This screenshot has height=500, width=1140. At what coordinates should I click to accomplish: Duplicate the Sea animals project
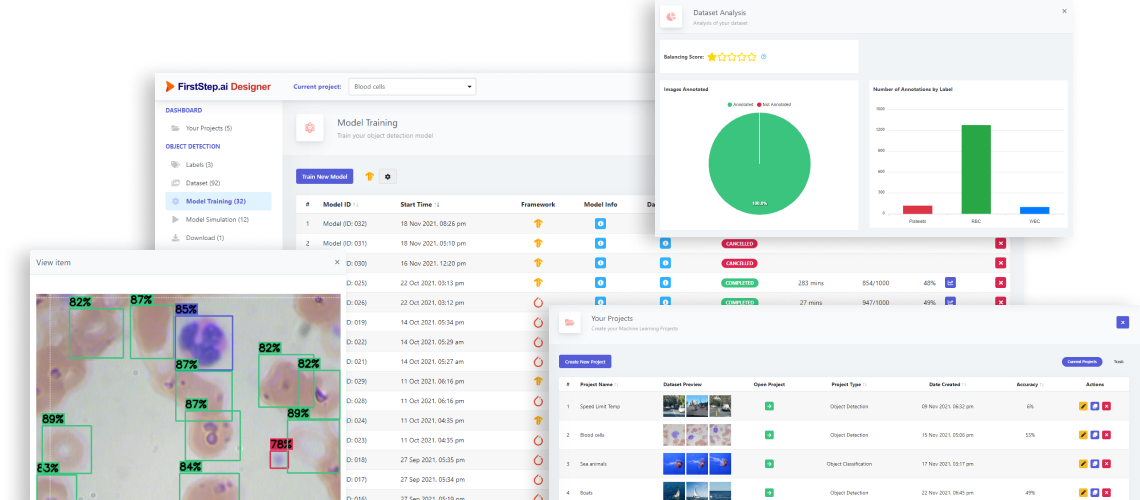click(x=1095, y=464)
